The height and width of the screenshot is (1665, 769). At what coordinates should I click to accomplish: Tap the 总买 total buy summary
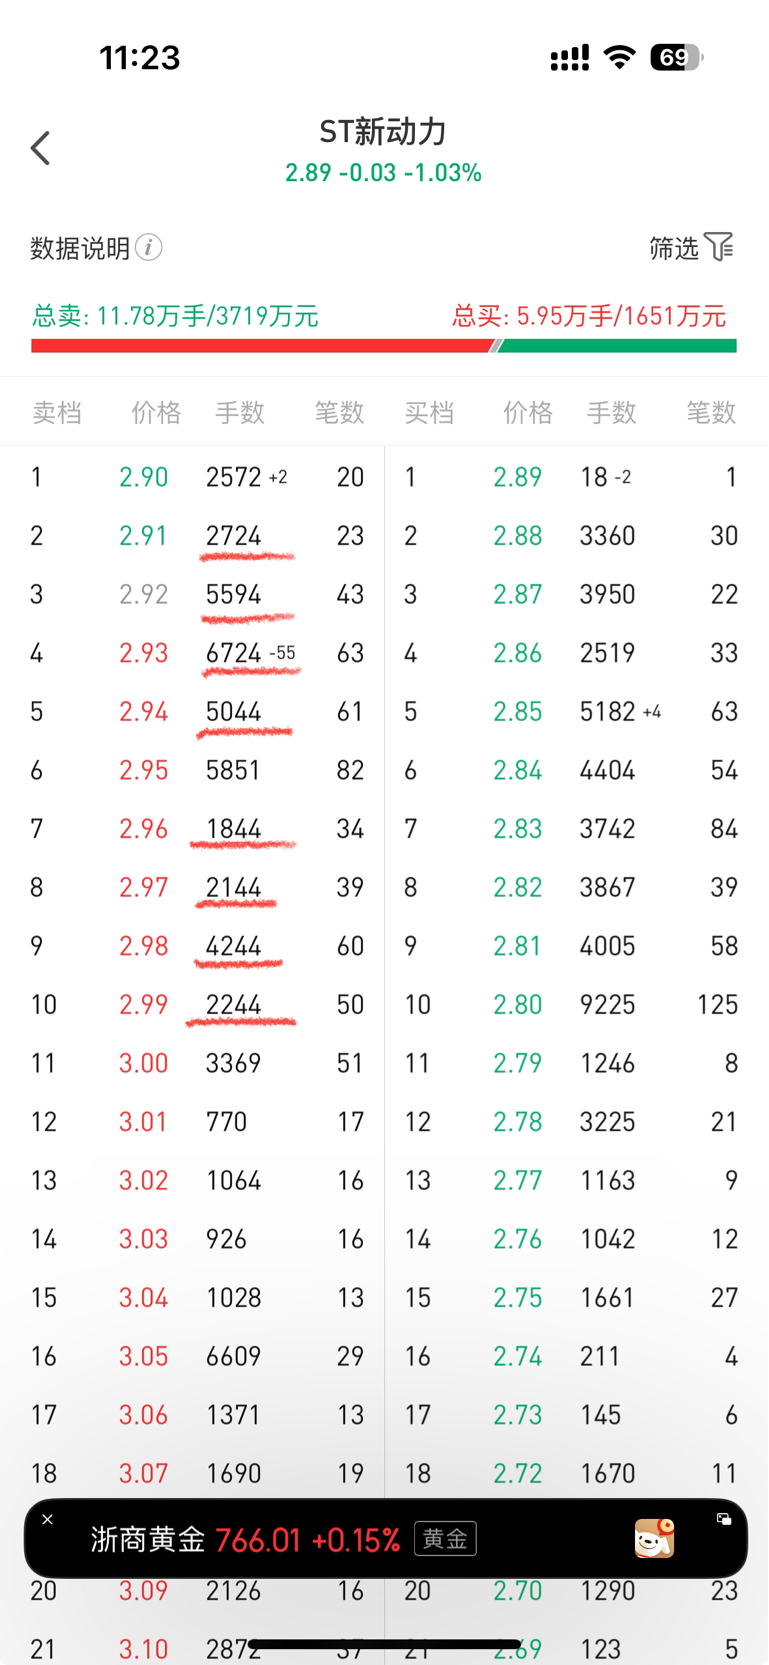click(588, 316)
